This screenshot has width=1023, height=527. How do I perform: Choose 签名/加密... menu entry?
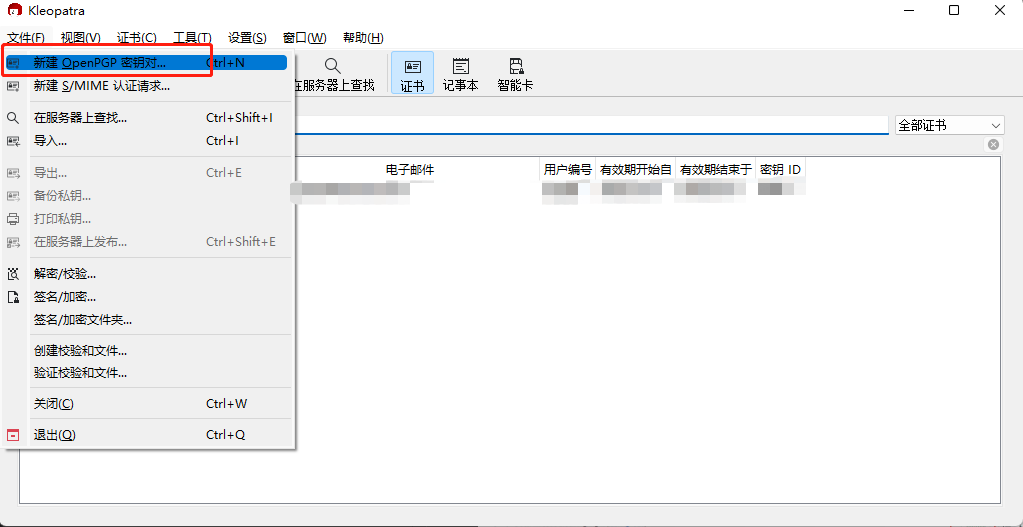147,297
